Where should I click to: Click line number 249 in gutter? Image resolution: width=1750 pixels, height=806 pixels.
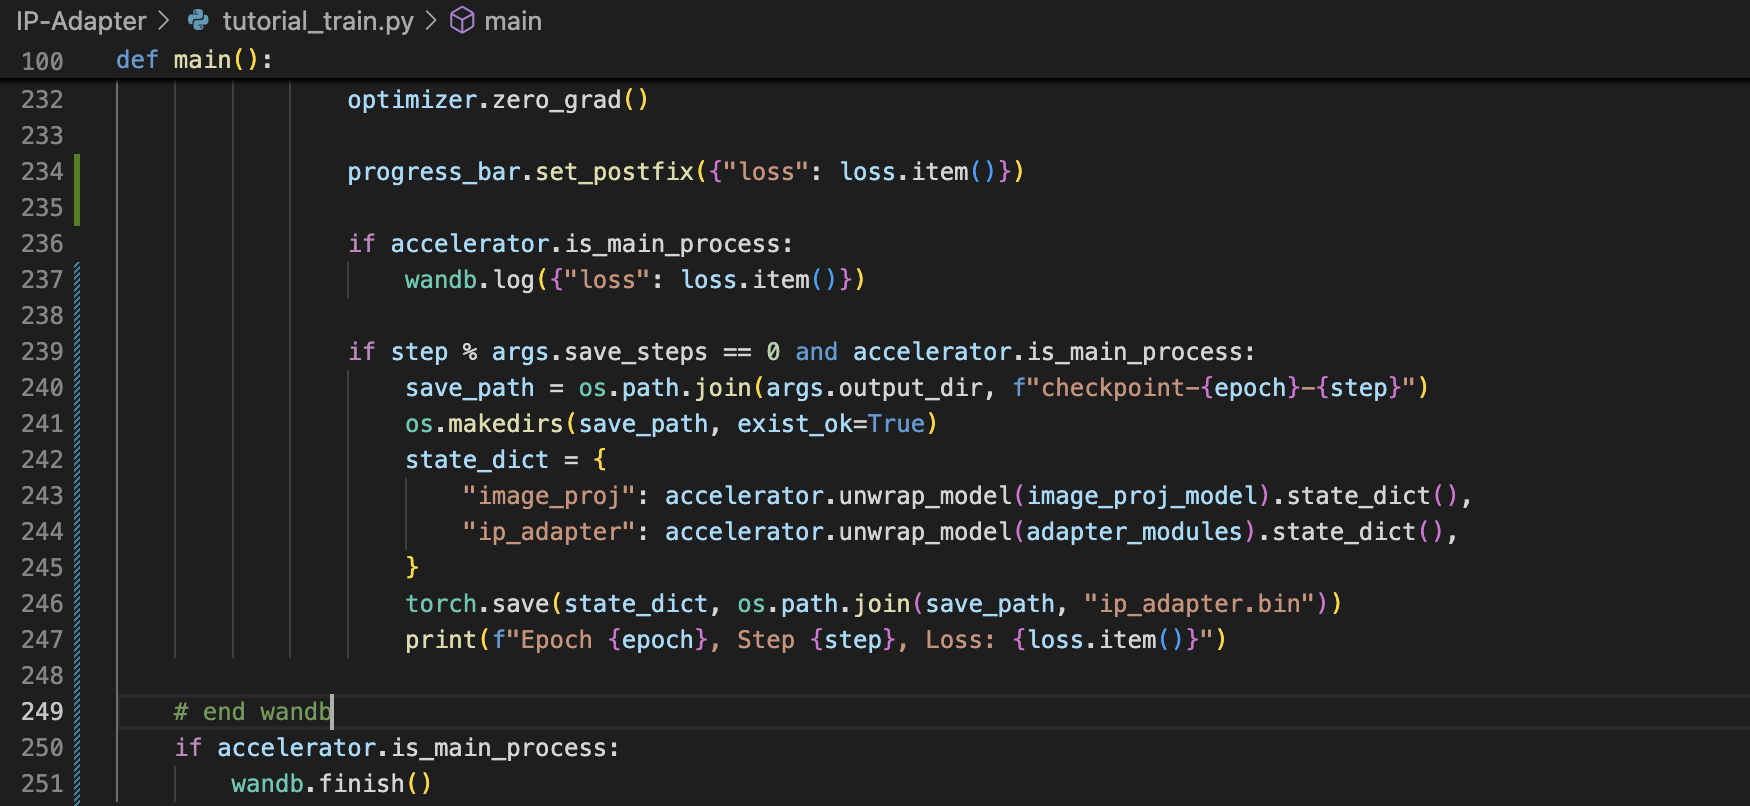(x=42, y=712)
